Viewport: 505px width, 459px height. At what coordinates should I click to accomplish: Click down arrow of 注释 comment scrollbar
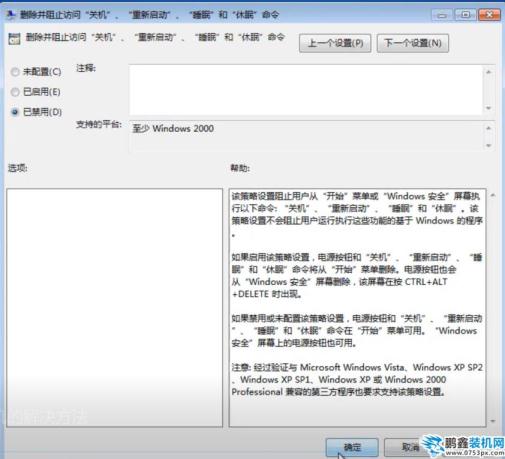pyautogui.click(x=489, y=108)
